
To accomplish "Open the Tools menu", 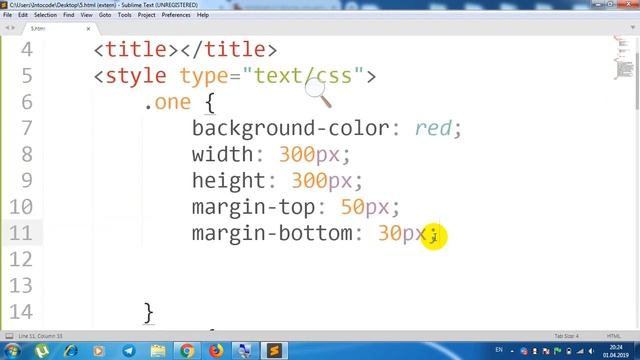I will coord(124,15).
